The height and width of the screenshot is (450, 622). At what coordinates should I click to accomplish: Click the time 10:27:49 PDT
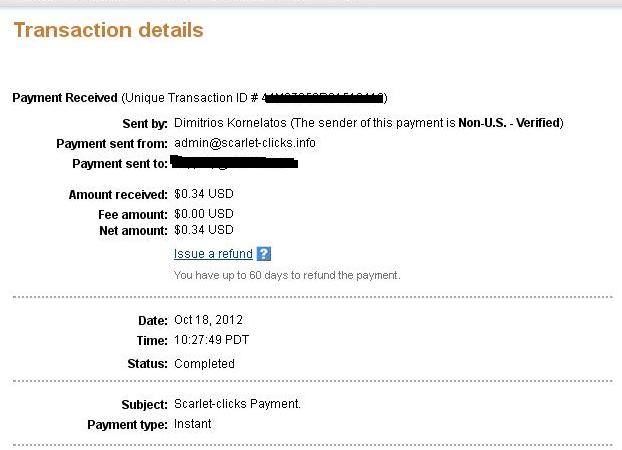(211, 340)
